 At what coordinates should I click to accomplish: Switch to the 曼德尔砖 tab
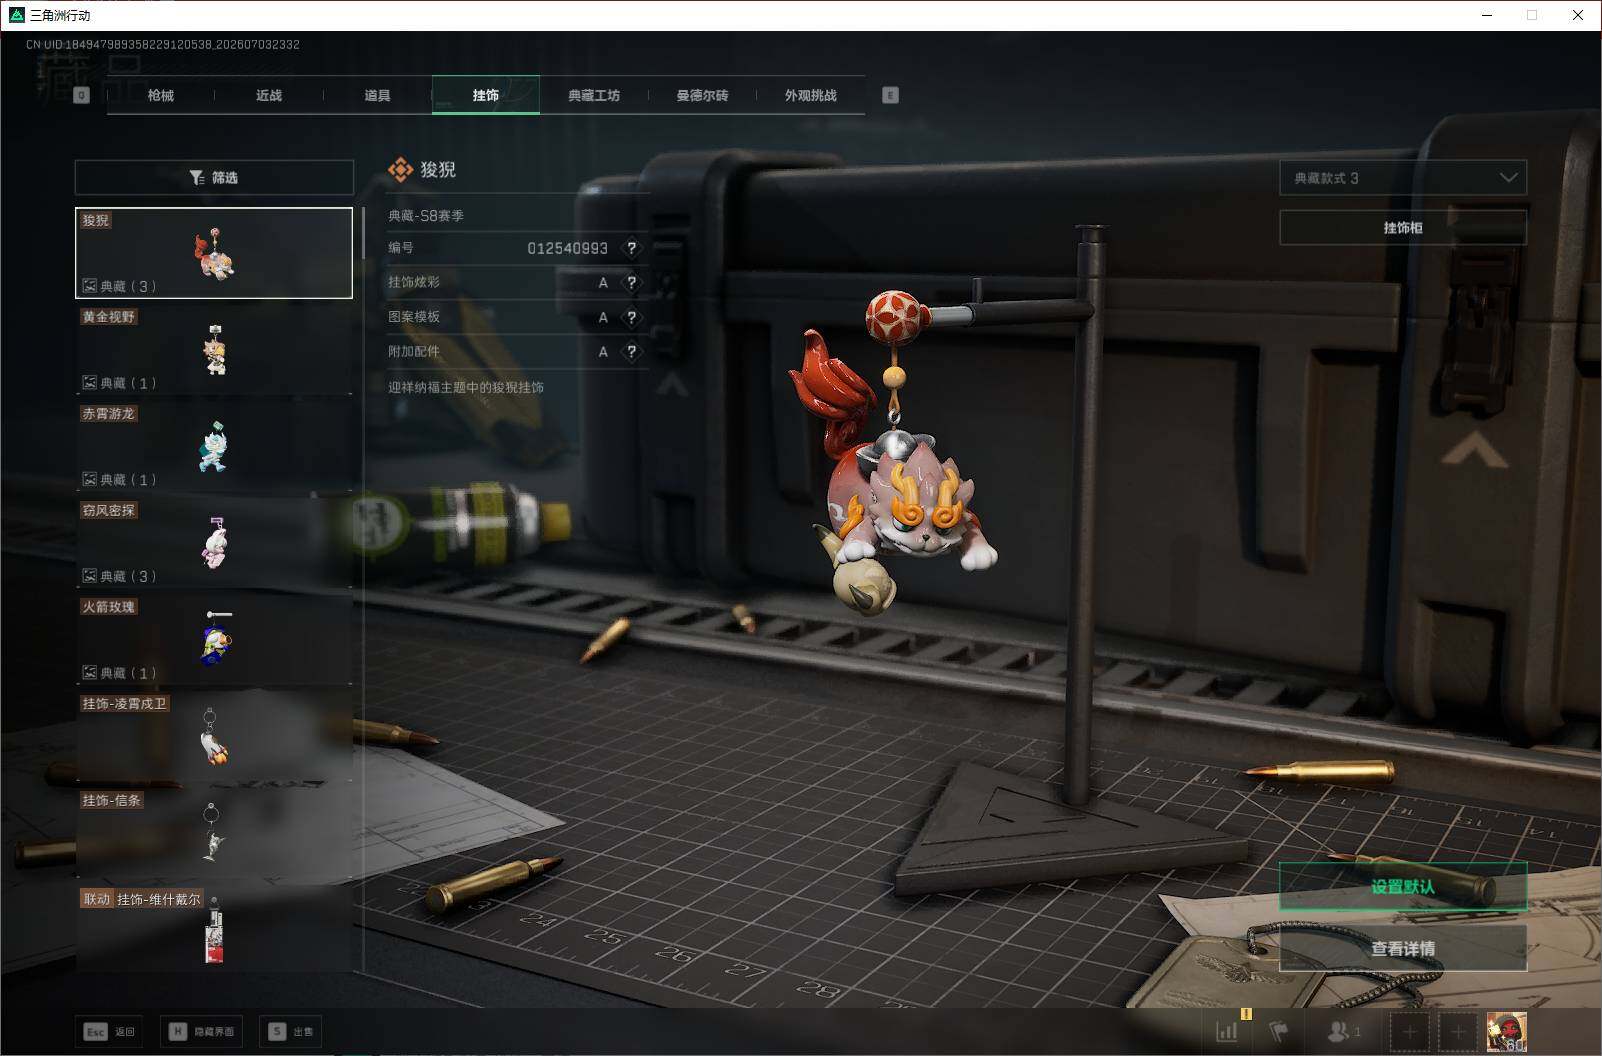coord(702,95)
